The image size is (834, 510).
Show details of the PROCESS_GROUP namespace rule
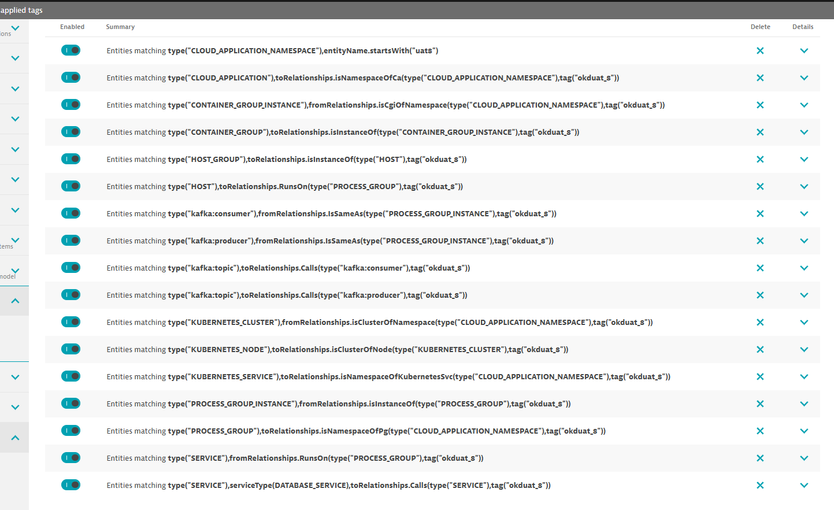(x=803, y=431)
